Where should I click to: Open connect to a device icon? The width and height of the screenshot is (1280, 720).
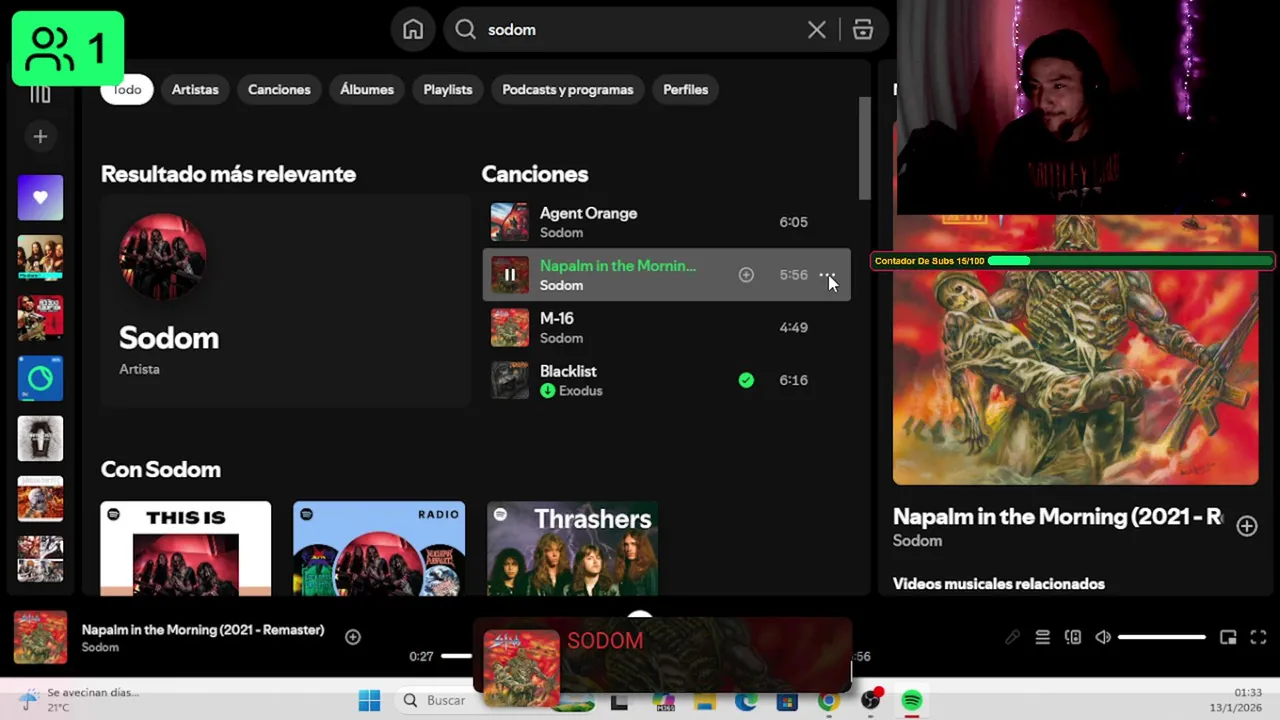(1073, 638)
